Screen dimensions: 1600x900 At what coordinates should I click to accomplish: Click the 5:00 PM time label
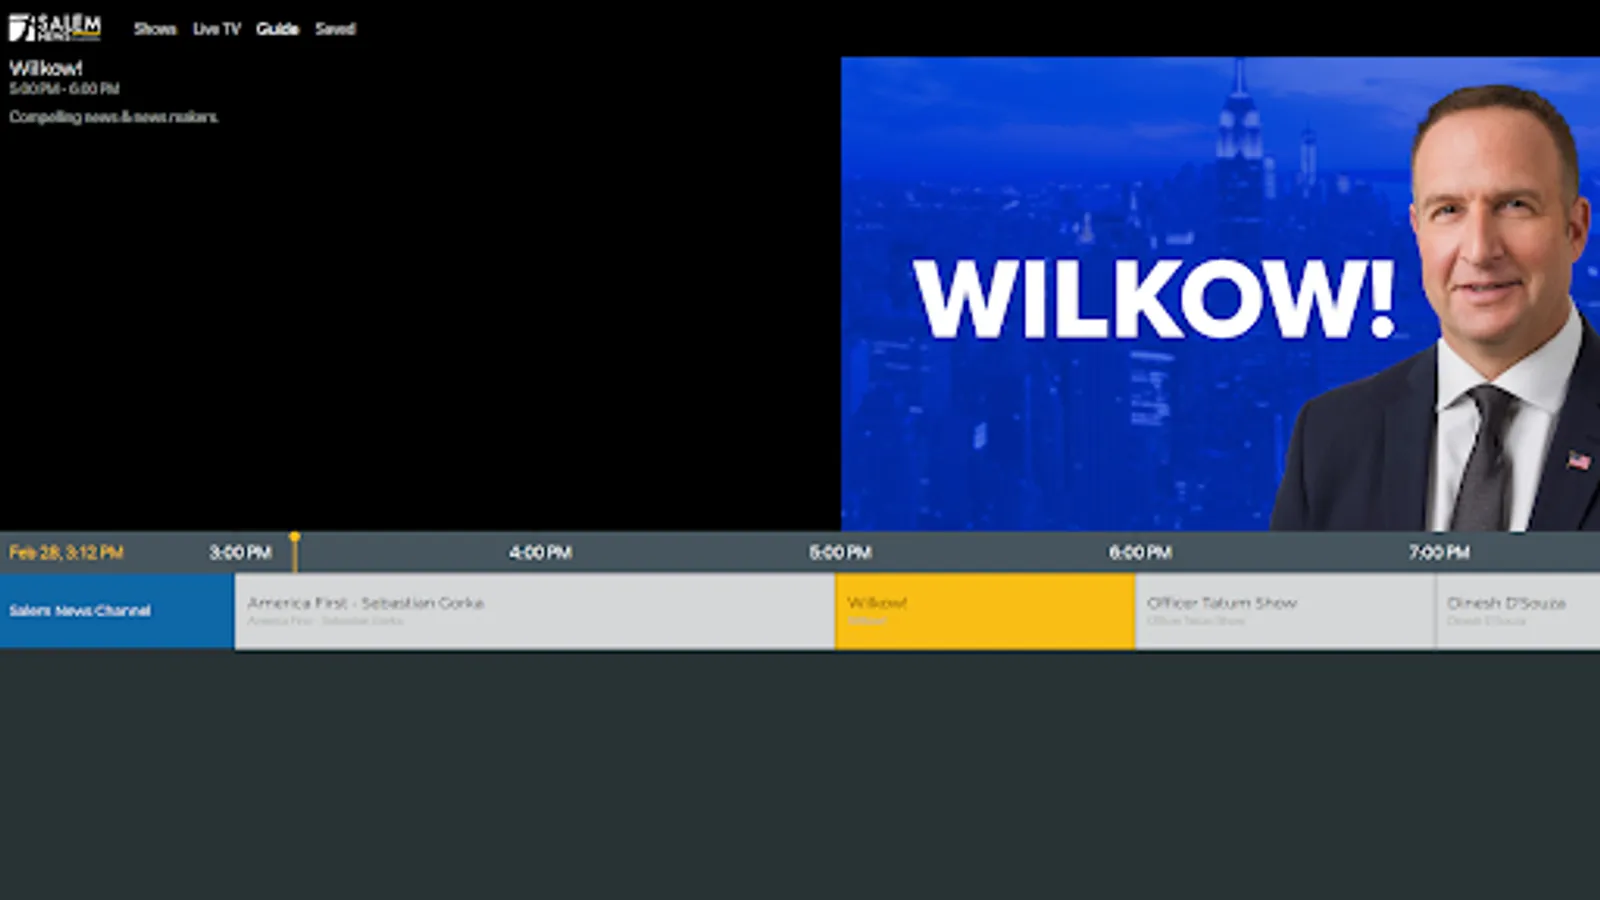pyautogui.click(x=840, y=552)
